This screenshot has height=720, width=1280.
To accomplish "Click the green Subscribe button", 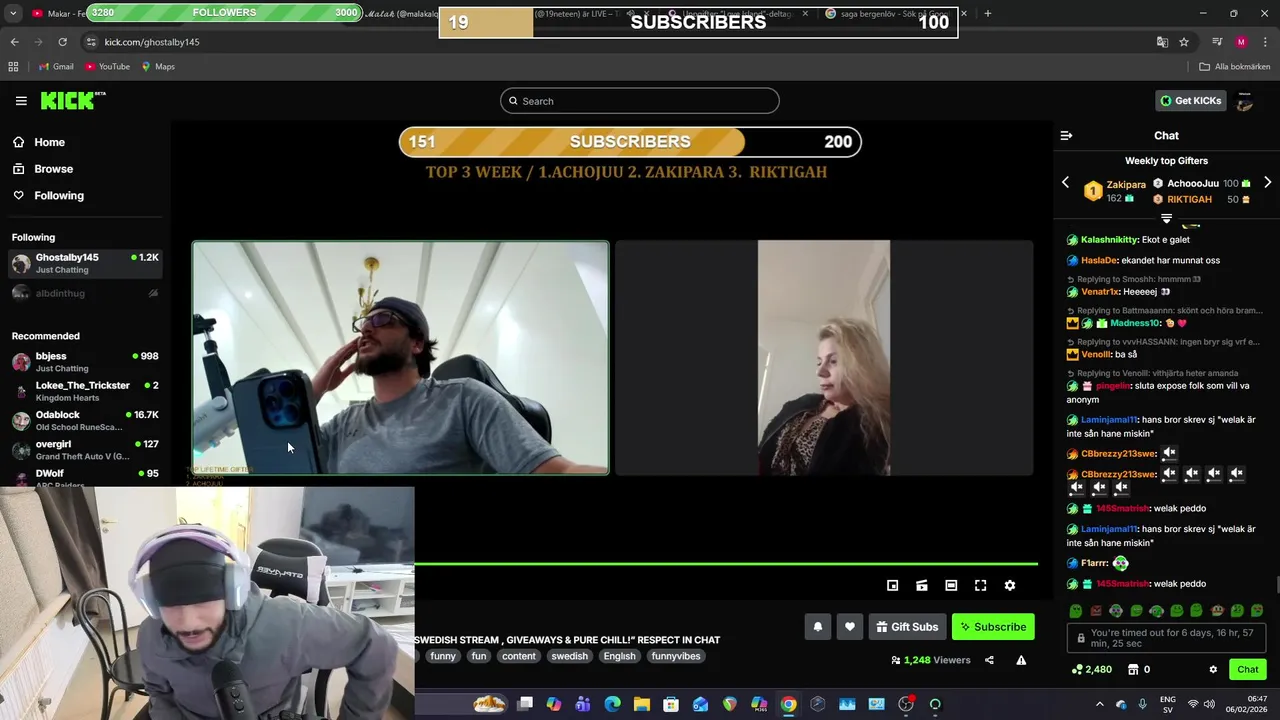I will (993, 627).
